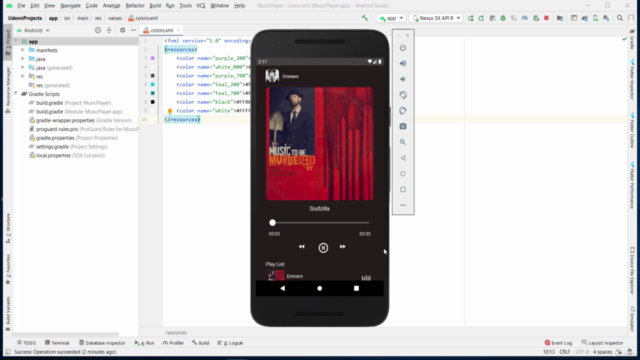Click the emulator Volume Down icon

pyautogui.click(x=403, y=79)
